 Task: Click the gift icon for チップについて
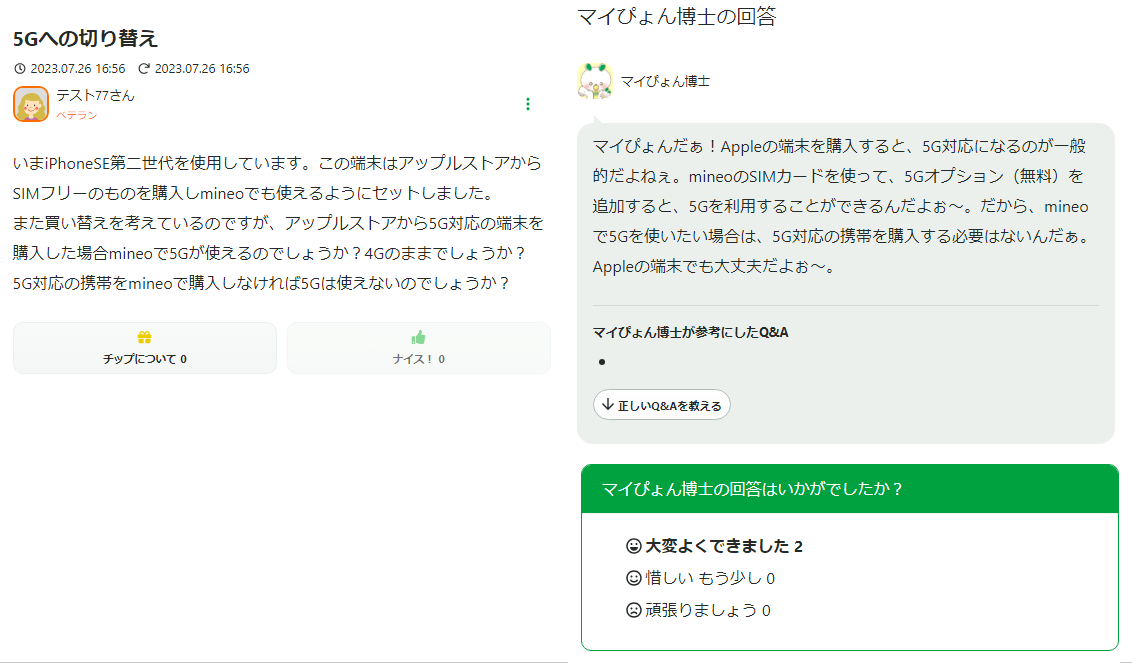tap(144, 338)
